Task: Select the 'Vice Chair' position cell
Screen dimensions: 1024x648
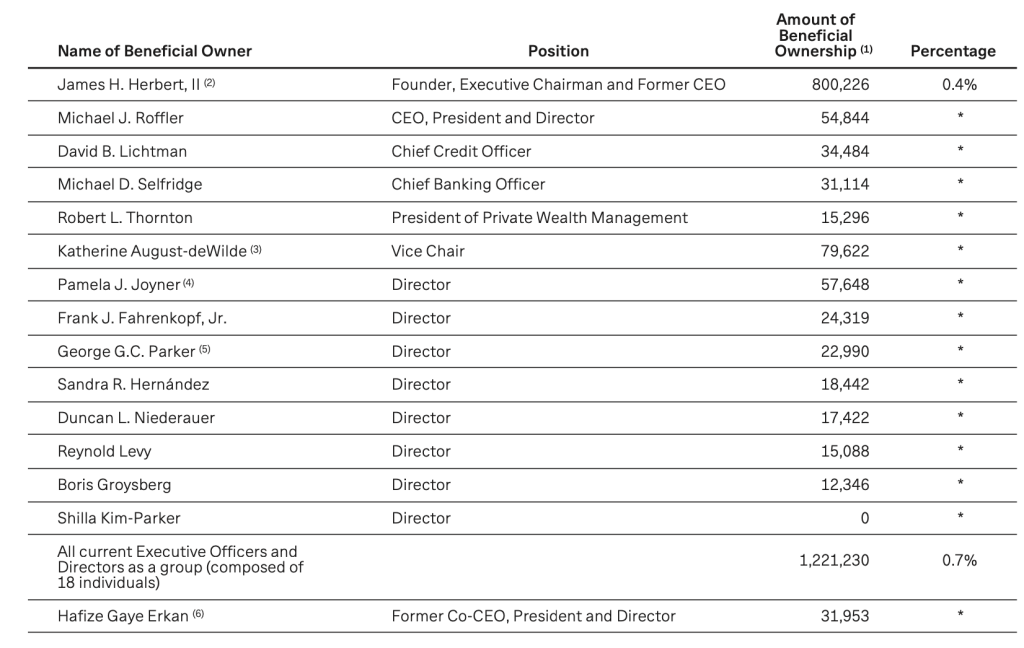Action: tap(428, 251)
